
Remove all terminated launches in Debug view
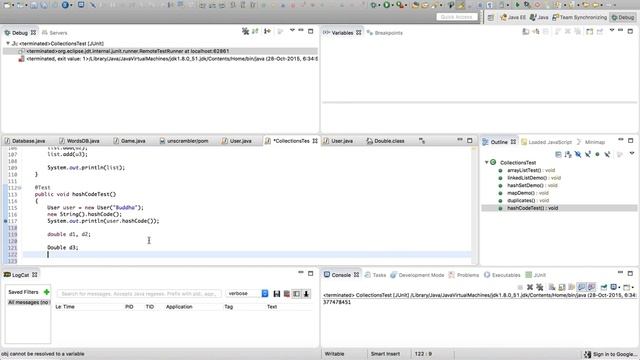click(245, 31)
